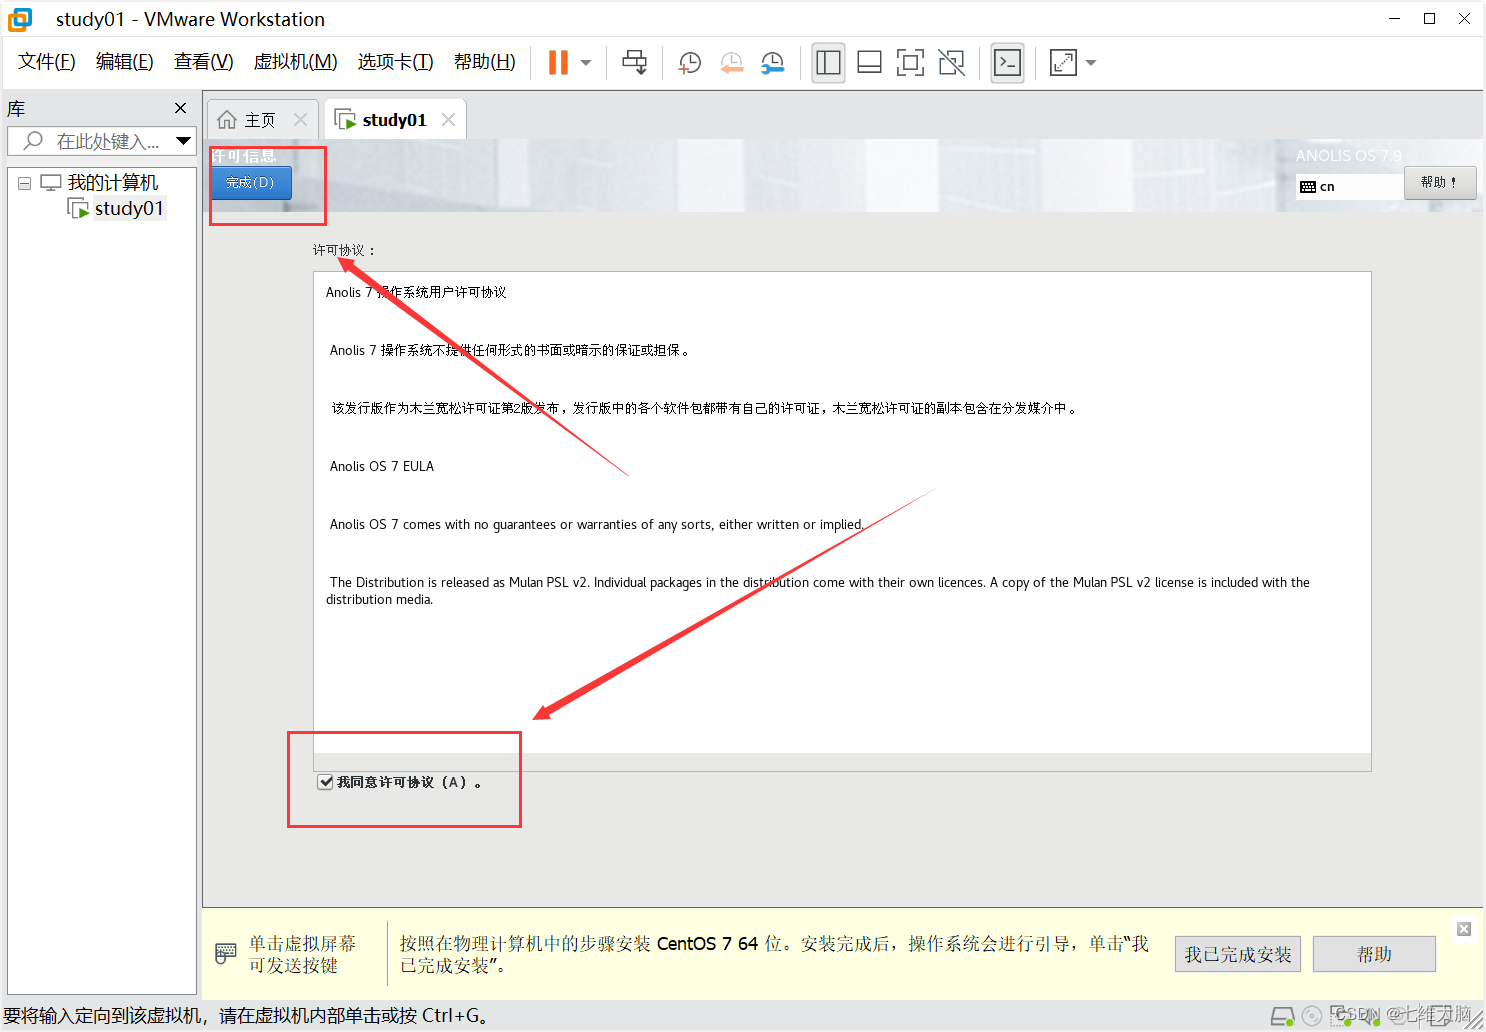
Task: Switch to the study01 tab
Action: coord(394,120)
